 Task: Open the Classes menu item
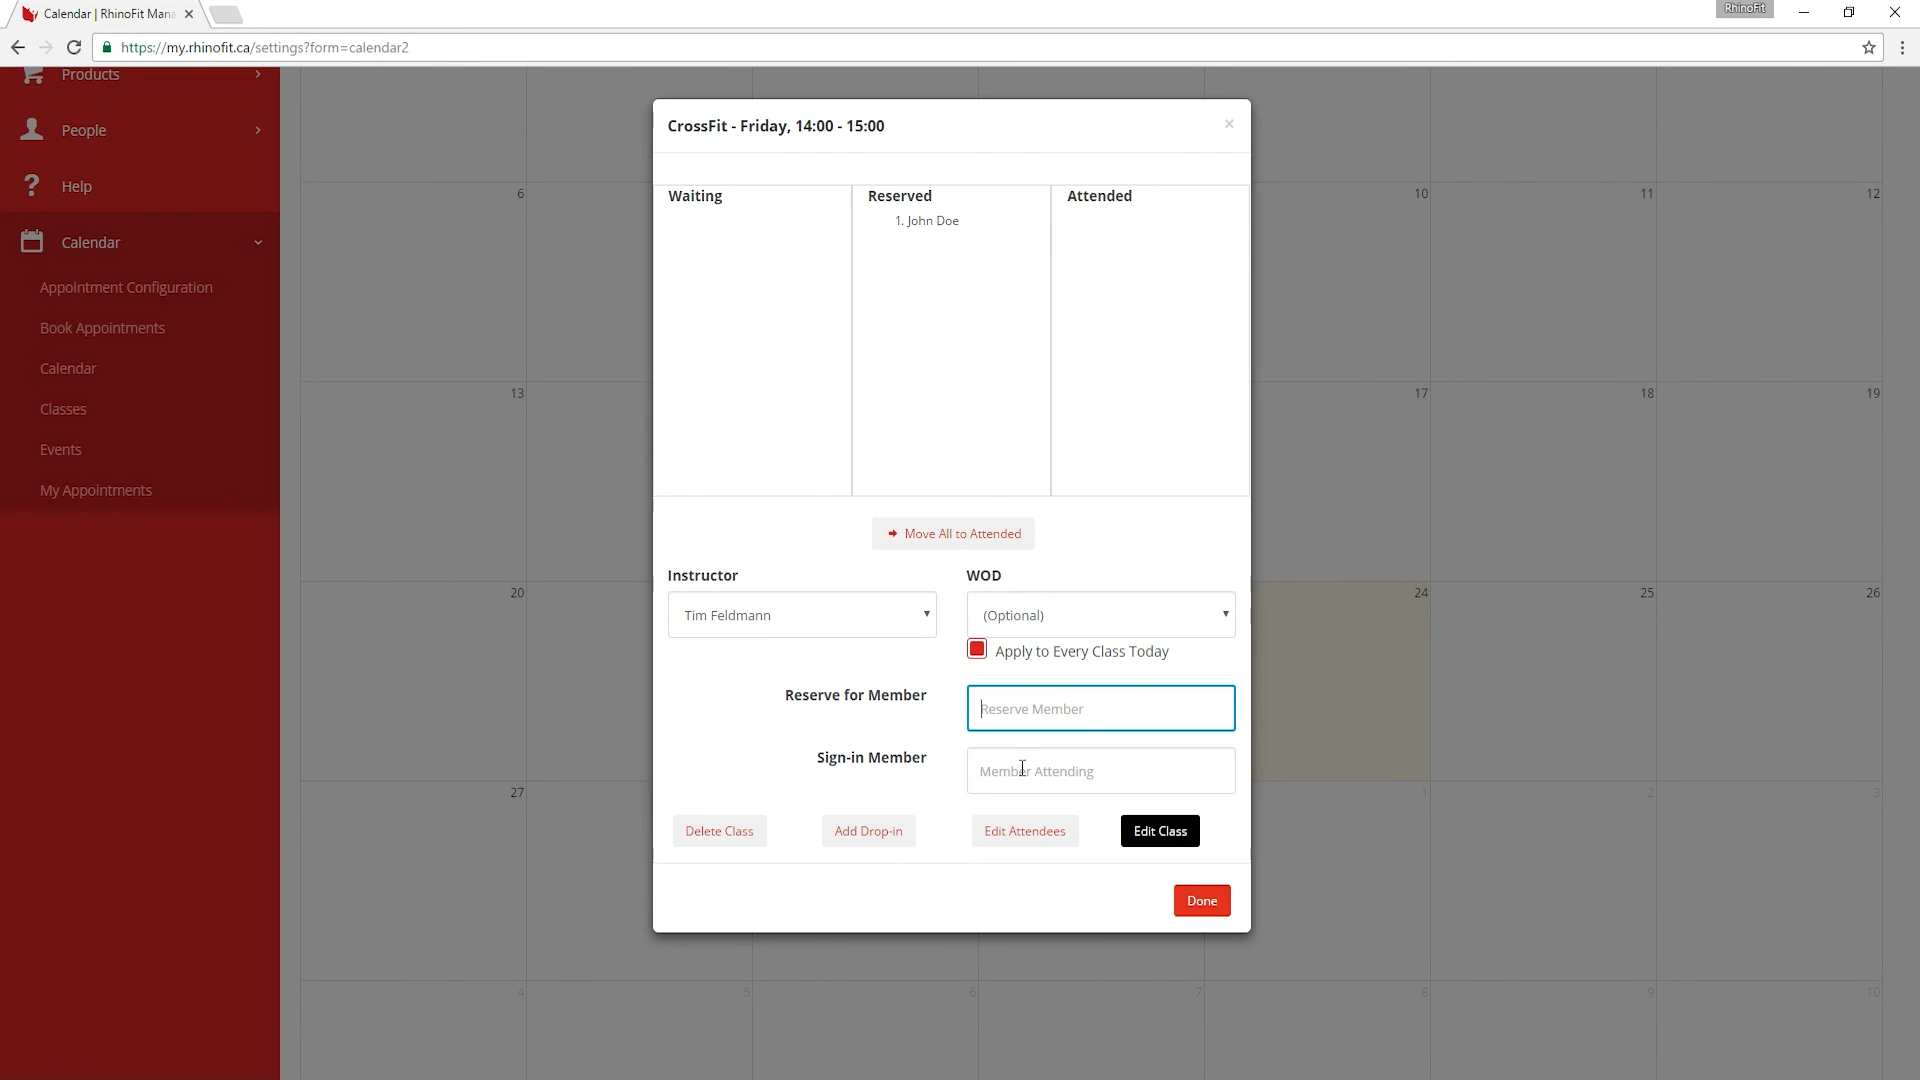tap(63, 409)
